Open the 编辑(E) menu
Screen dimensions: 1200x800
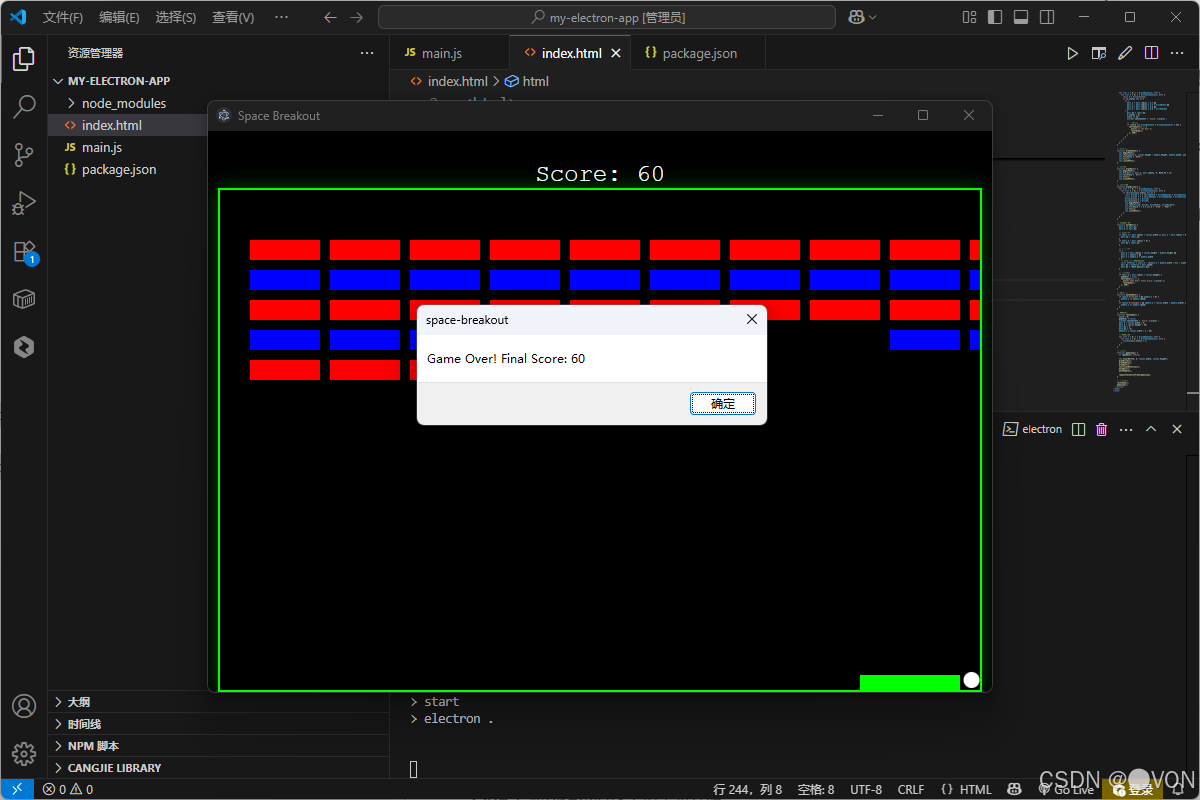[x=119, y=17]
